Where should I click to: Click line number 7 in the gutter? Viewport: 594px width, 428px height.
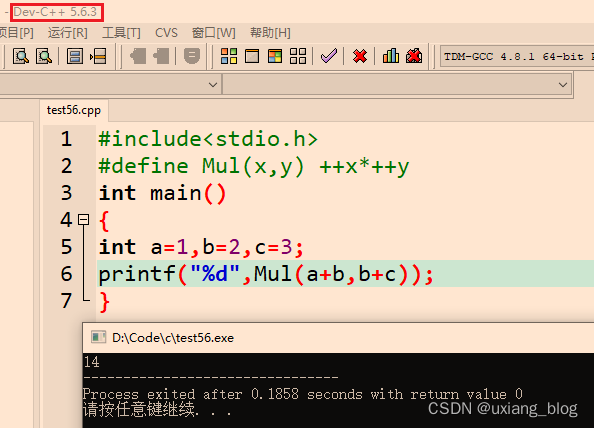(x=66, y=301)
